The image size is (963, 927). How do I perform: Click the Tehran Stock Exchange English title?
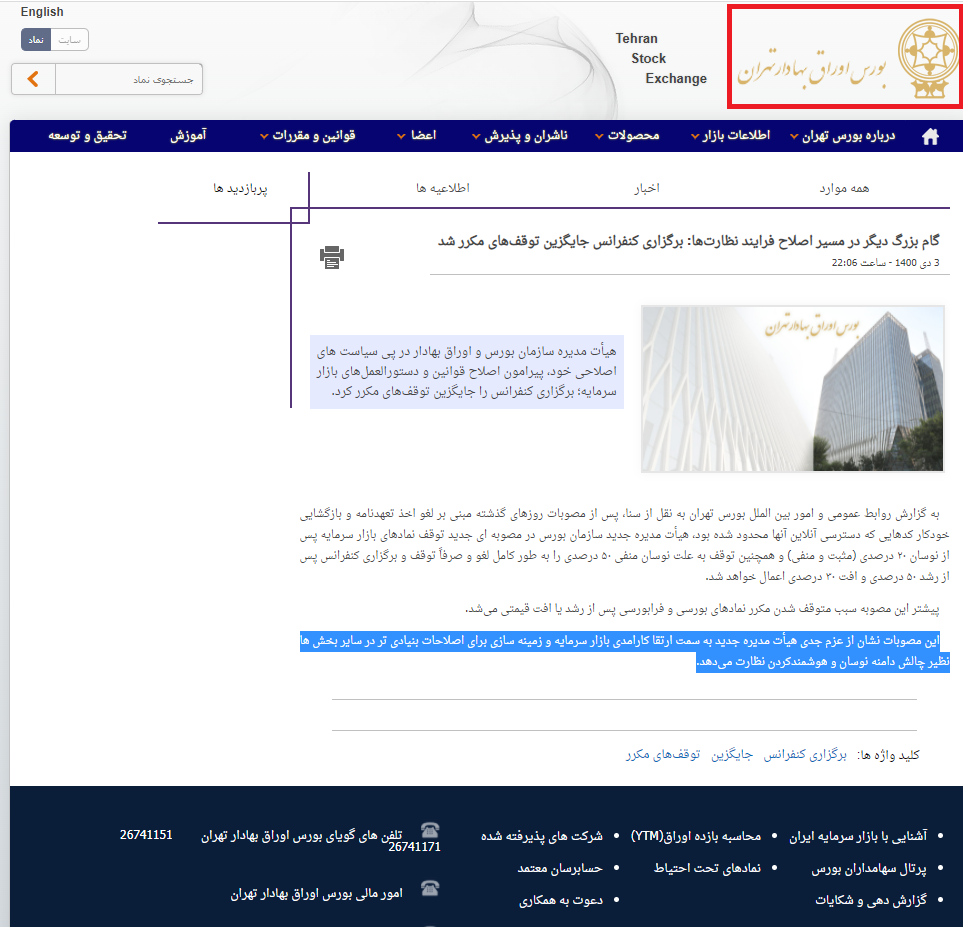click(661, 58)
